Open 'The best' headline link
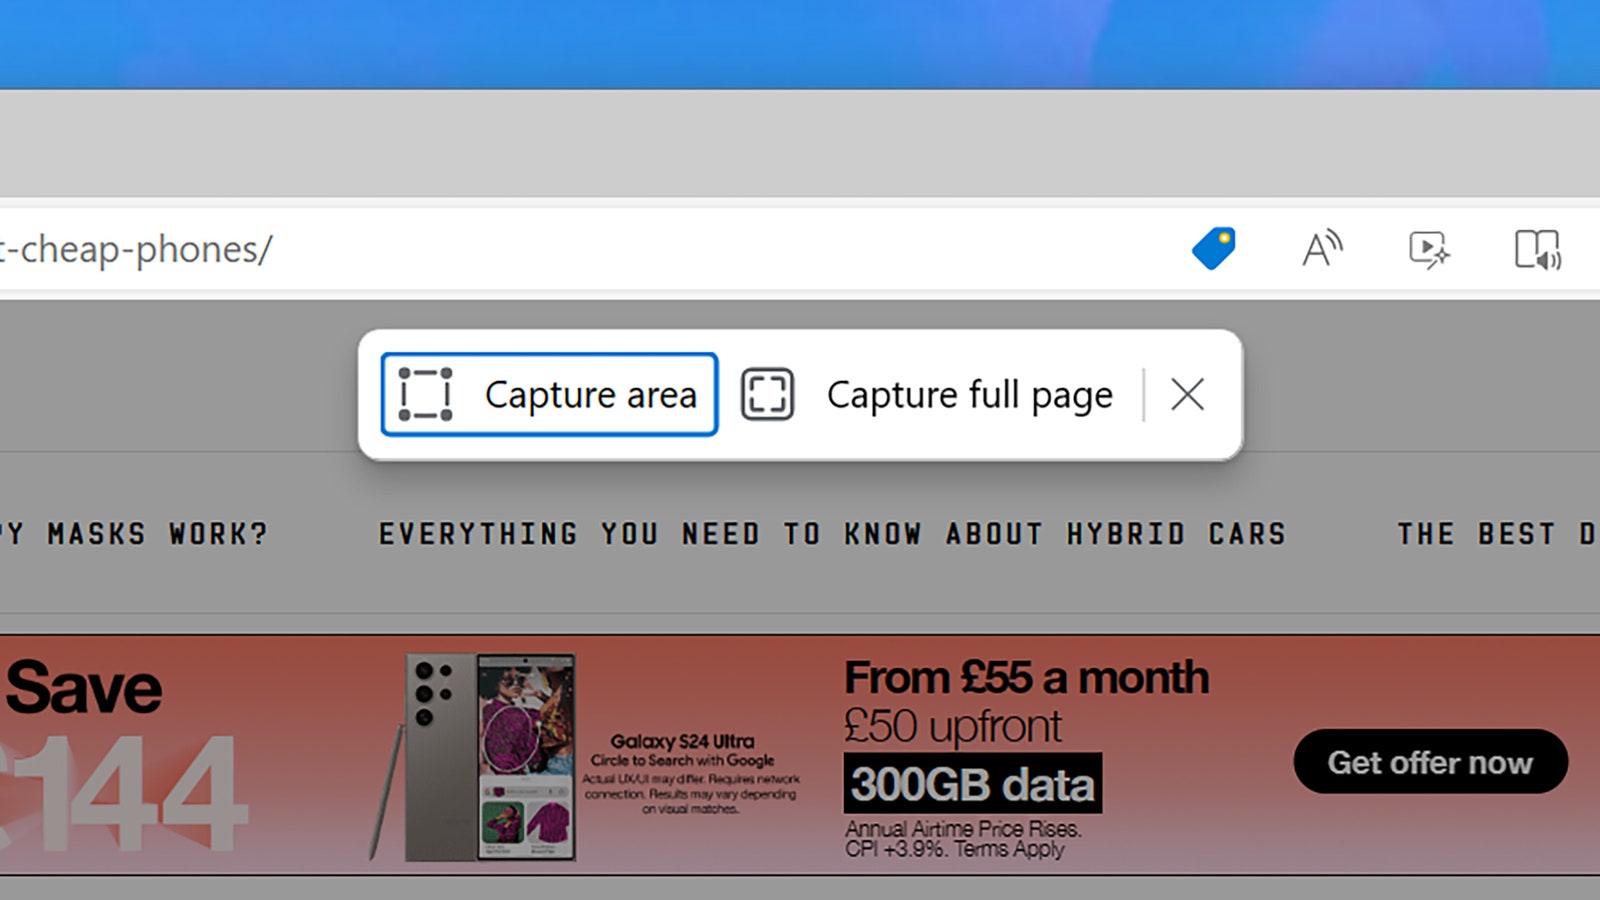This screenshot has width=1600, height=900. pos(1497,534)
